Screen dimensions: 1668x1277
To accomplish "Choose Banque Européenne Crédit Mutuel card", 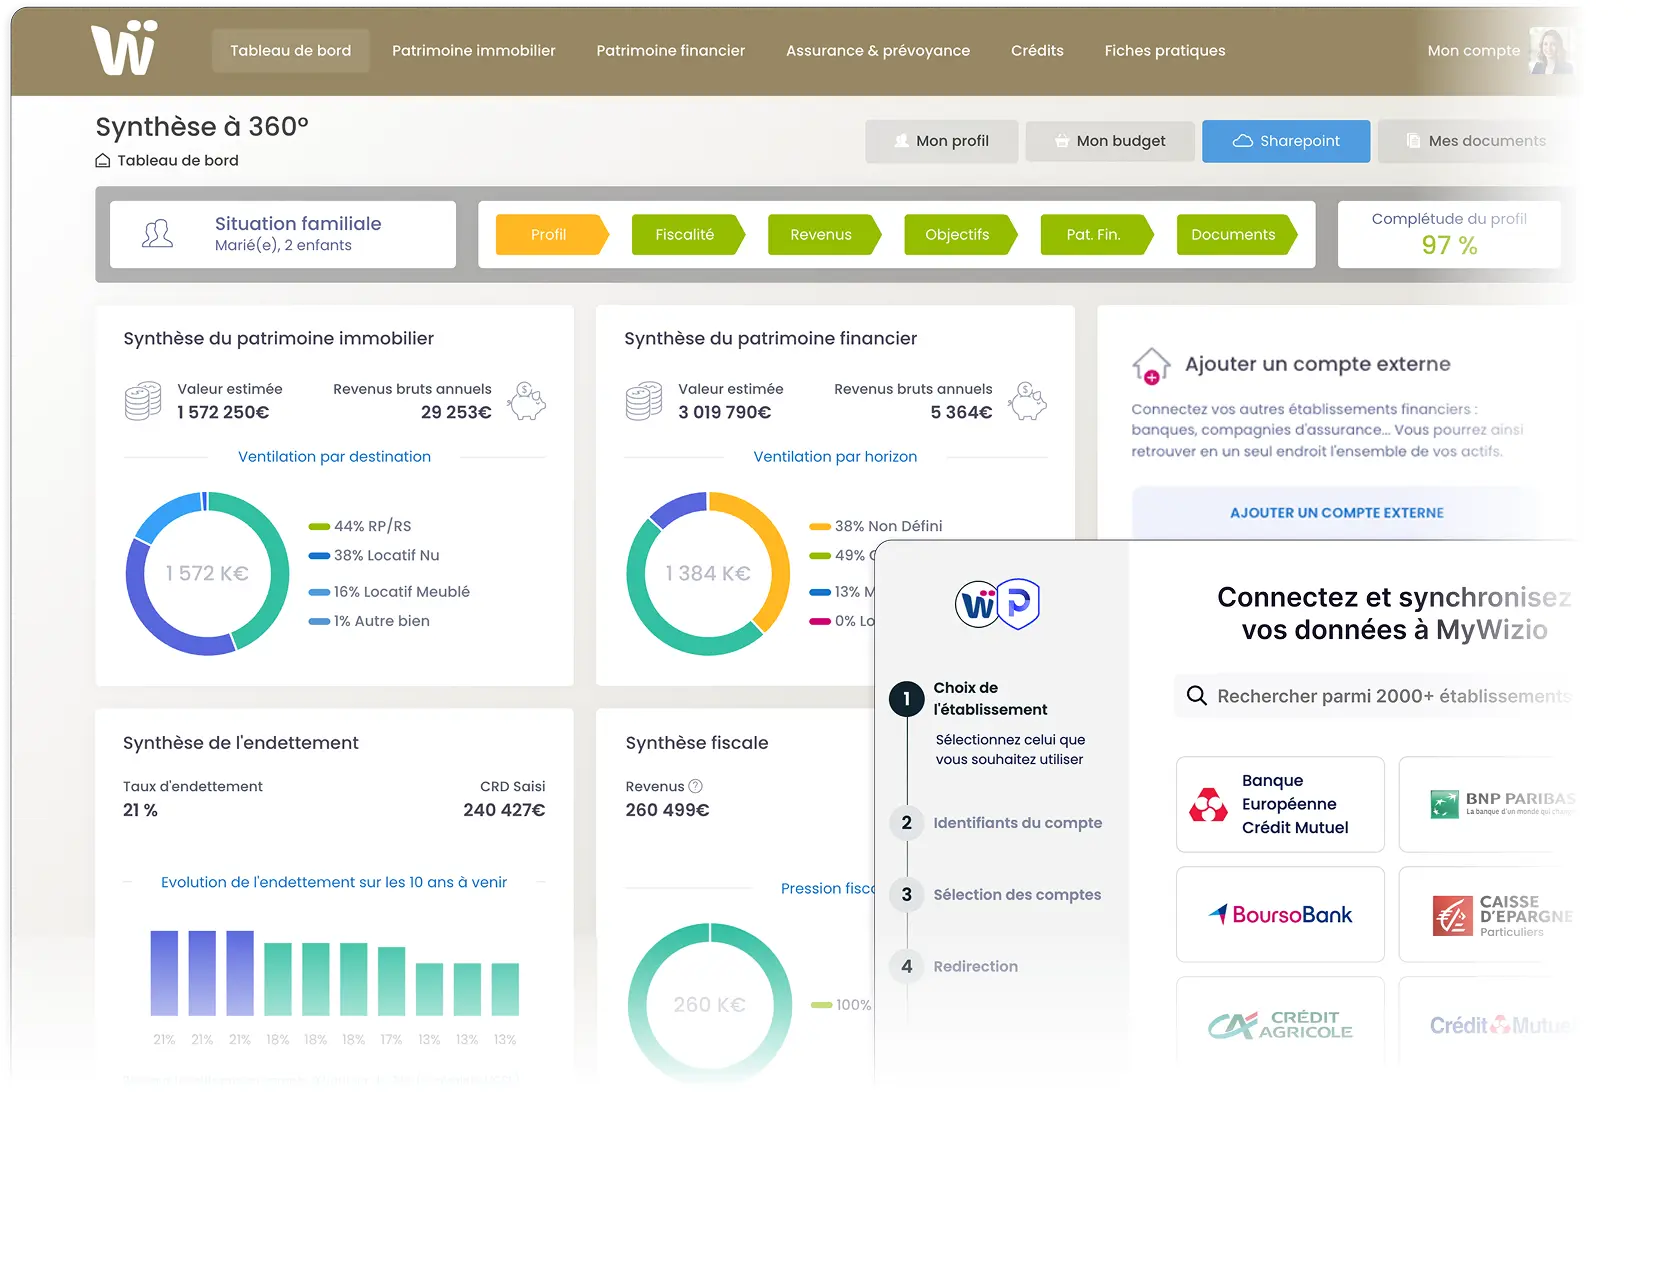I will pos(1280,804).
